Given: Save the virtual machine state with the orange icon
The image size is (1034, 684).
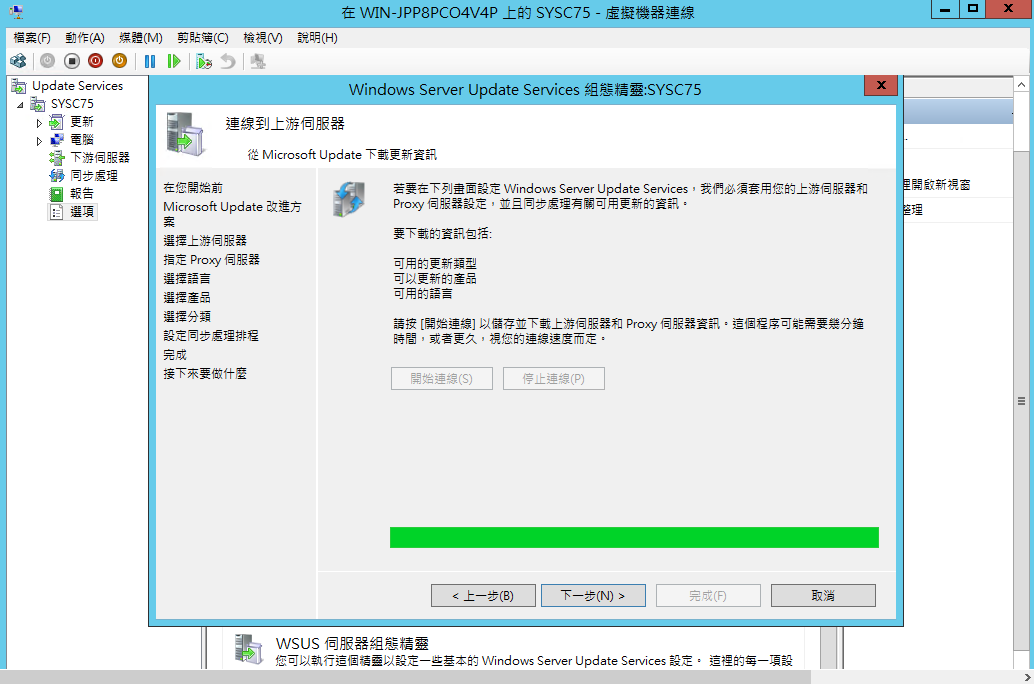Looking at the screenshot, I should point(119,61).
